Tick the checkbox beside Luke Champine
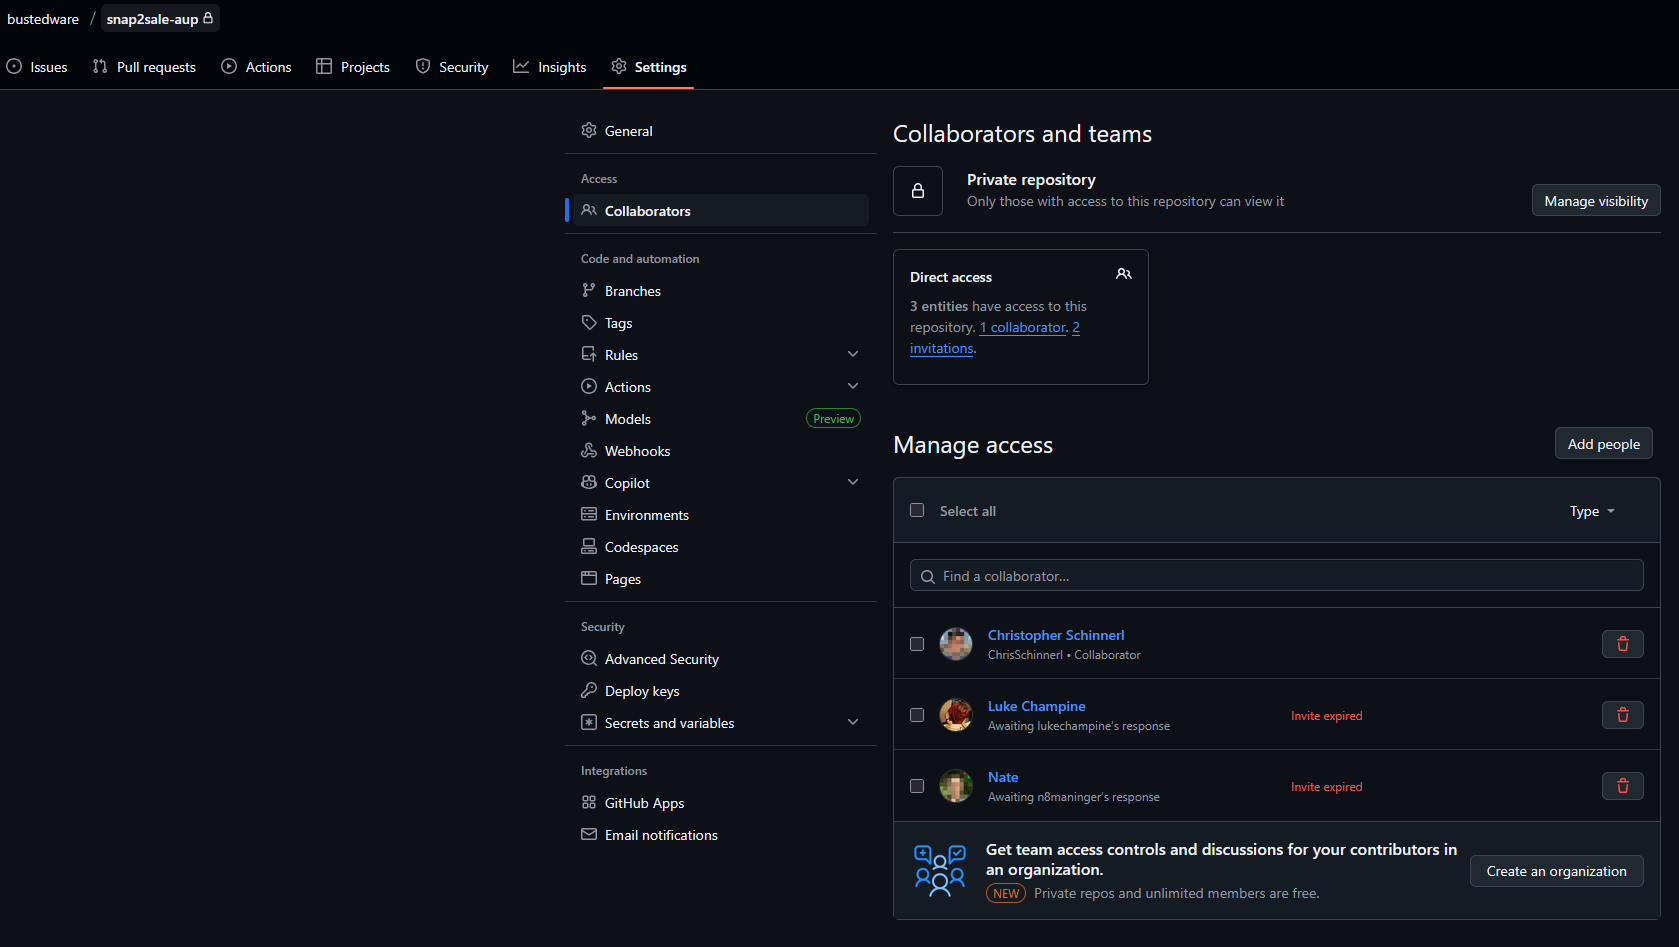This screenshot has width=1679, height=947. pyautogui.click(x=917, y=715)
